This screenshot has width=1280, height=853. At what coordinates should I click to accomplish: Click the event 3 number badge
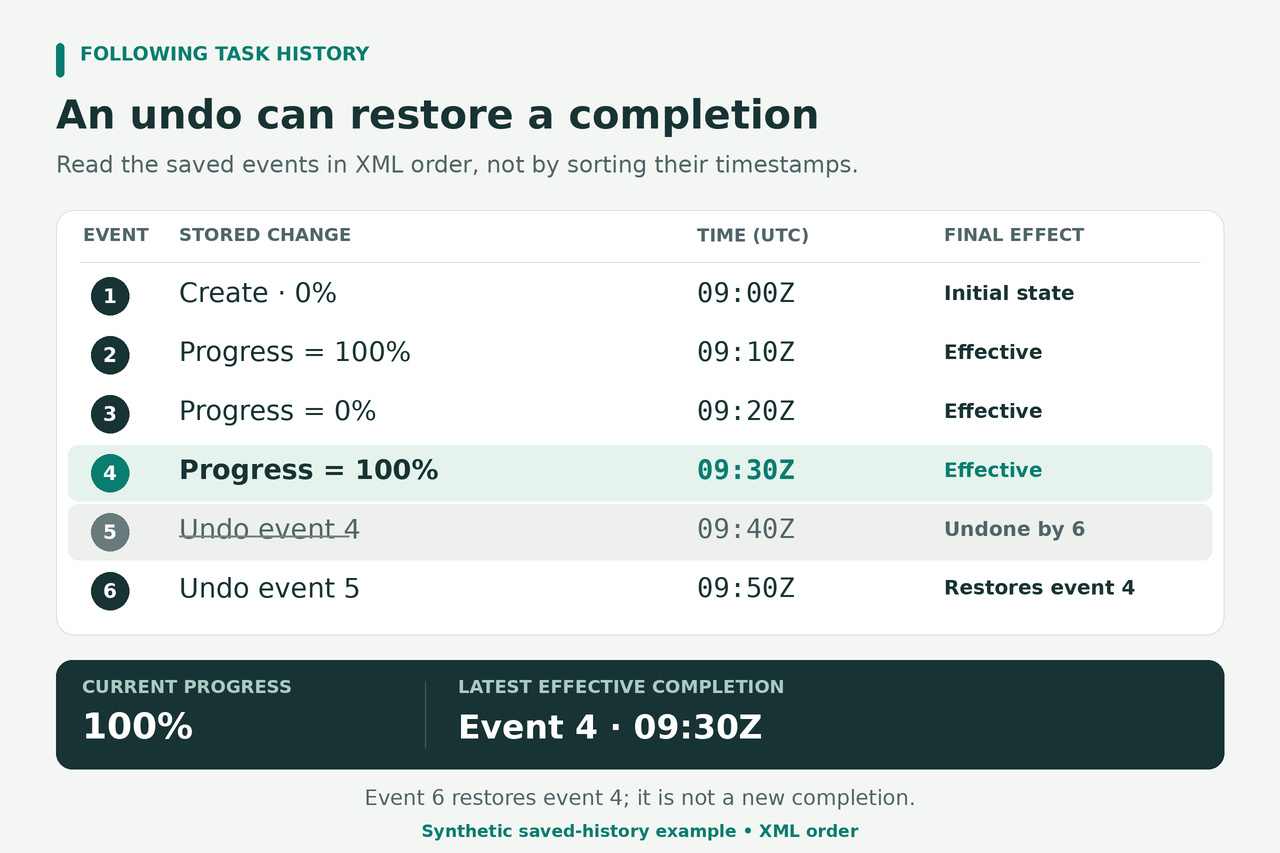tap(110, 414)
